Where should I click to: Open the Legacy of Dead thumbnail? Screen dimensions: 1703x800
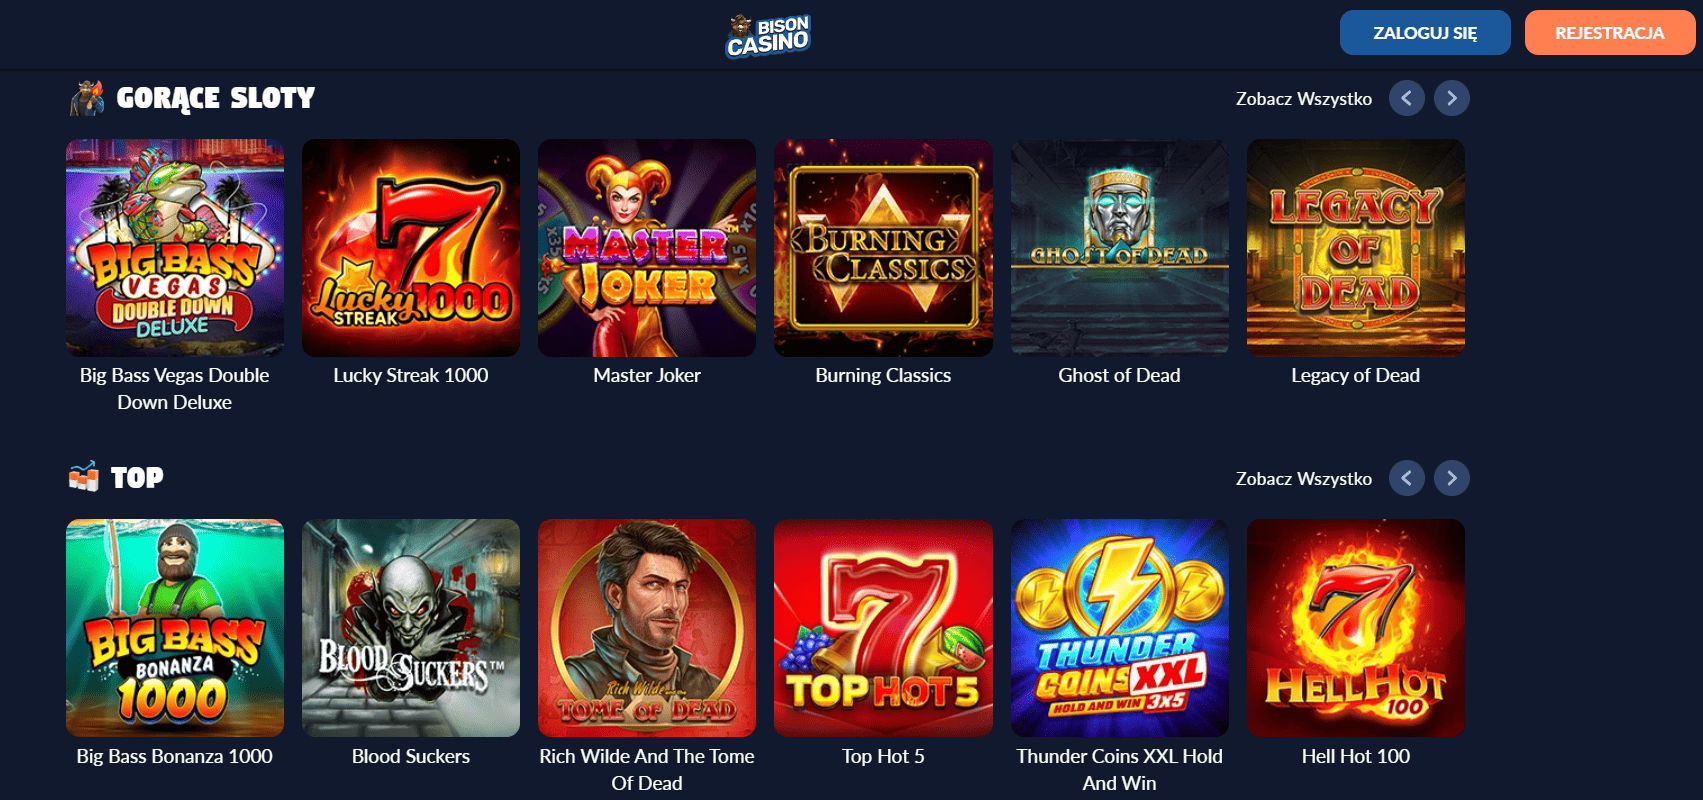1356,248
